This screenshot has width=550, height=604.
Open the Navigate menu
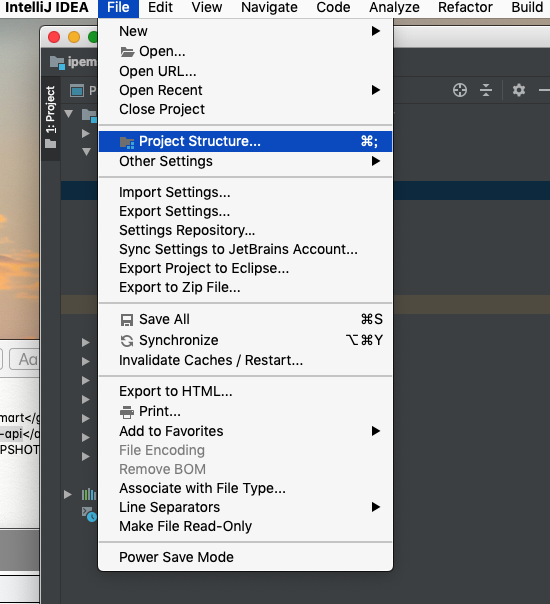(x=269, y=8)
